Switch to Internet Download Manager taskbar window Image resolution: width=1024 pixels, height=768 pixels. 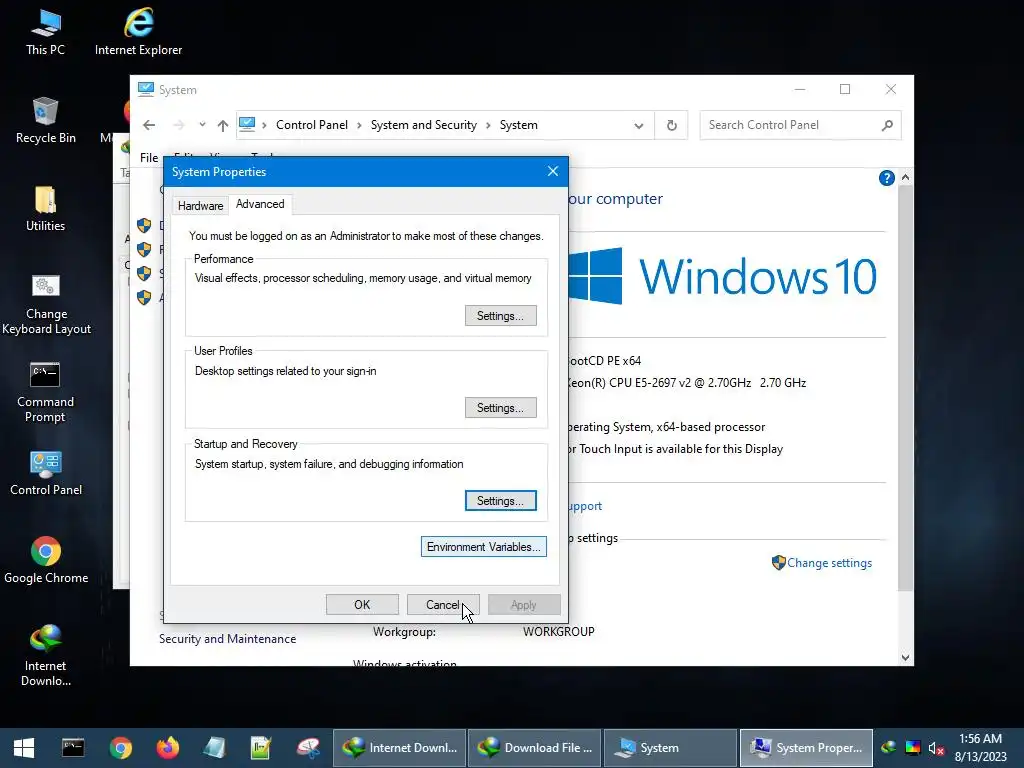click(x=400, y=748)
